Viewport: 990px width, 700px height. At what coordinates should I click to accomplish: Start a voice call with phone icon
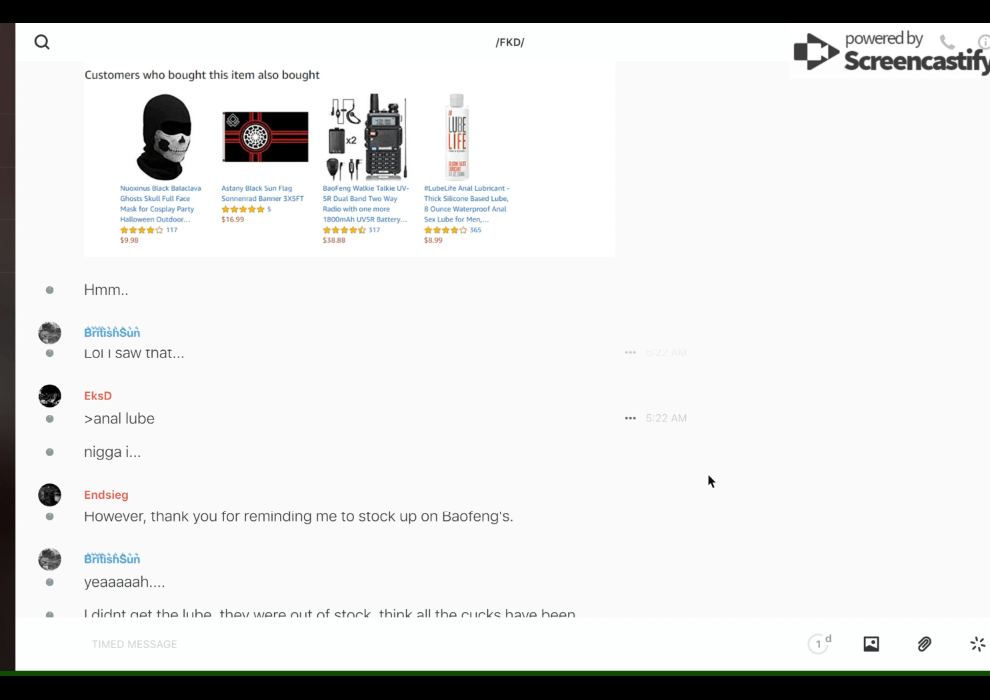point(947,42)
